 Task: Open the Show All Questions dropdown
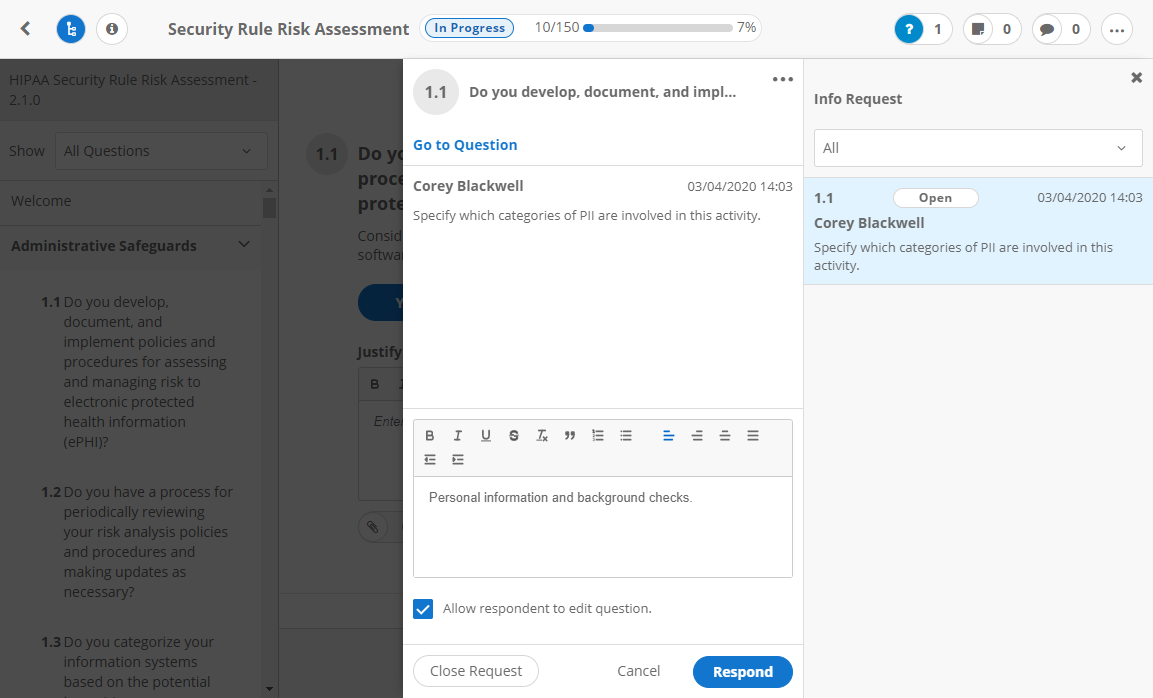(160, 150)
